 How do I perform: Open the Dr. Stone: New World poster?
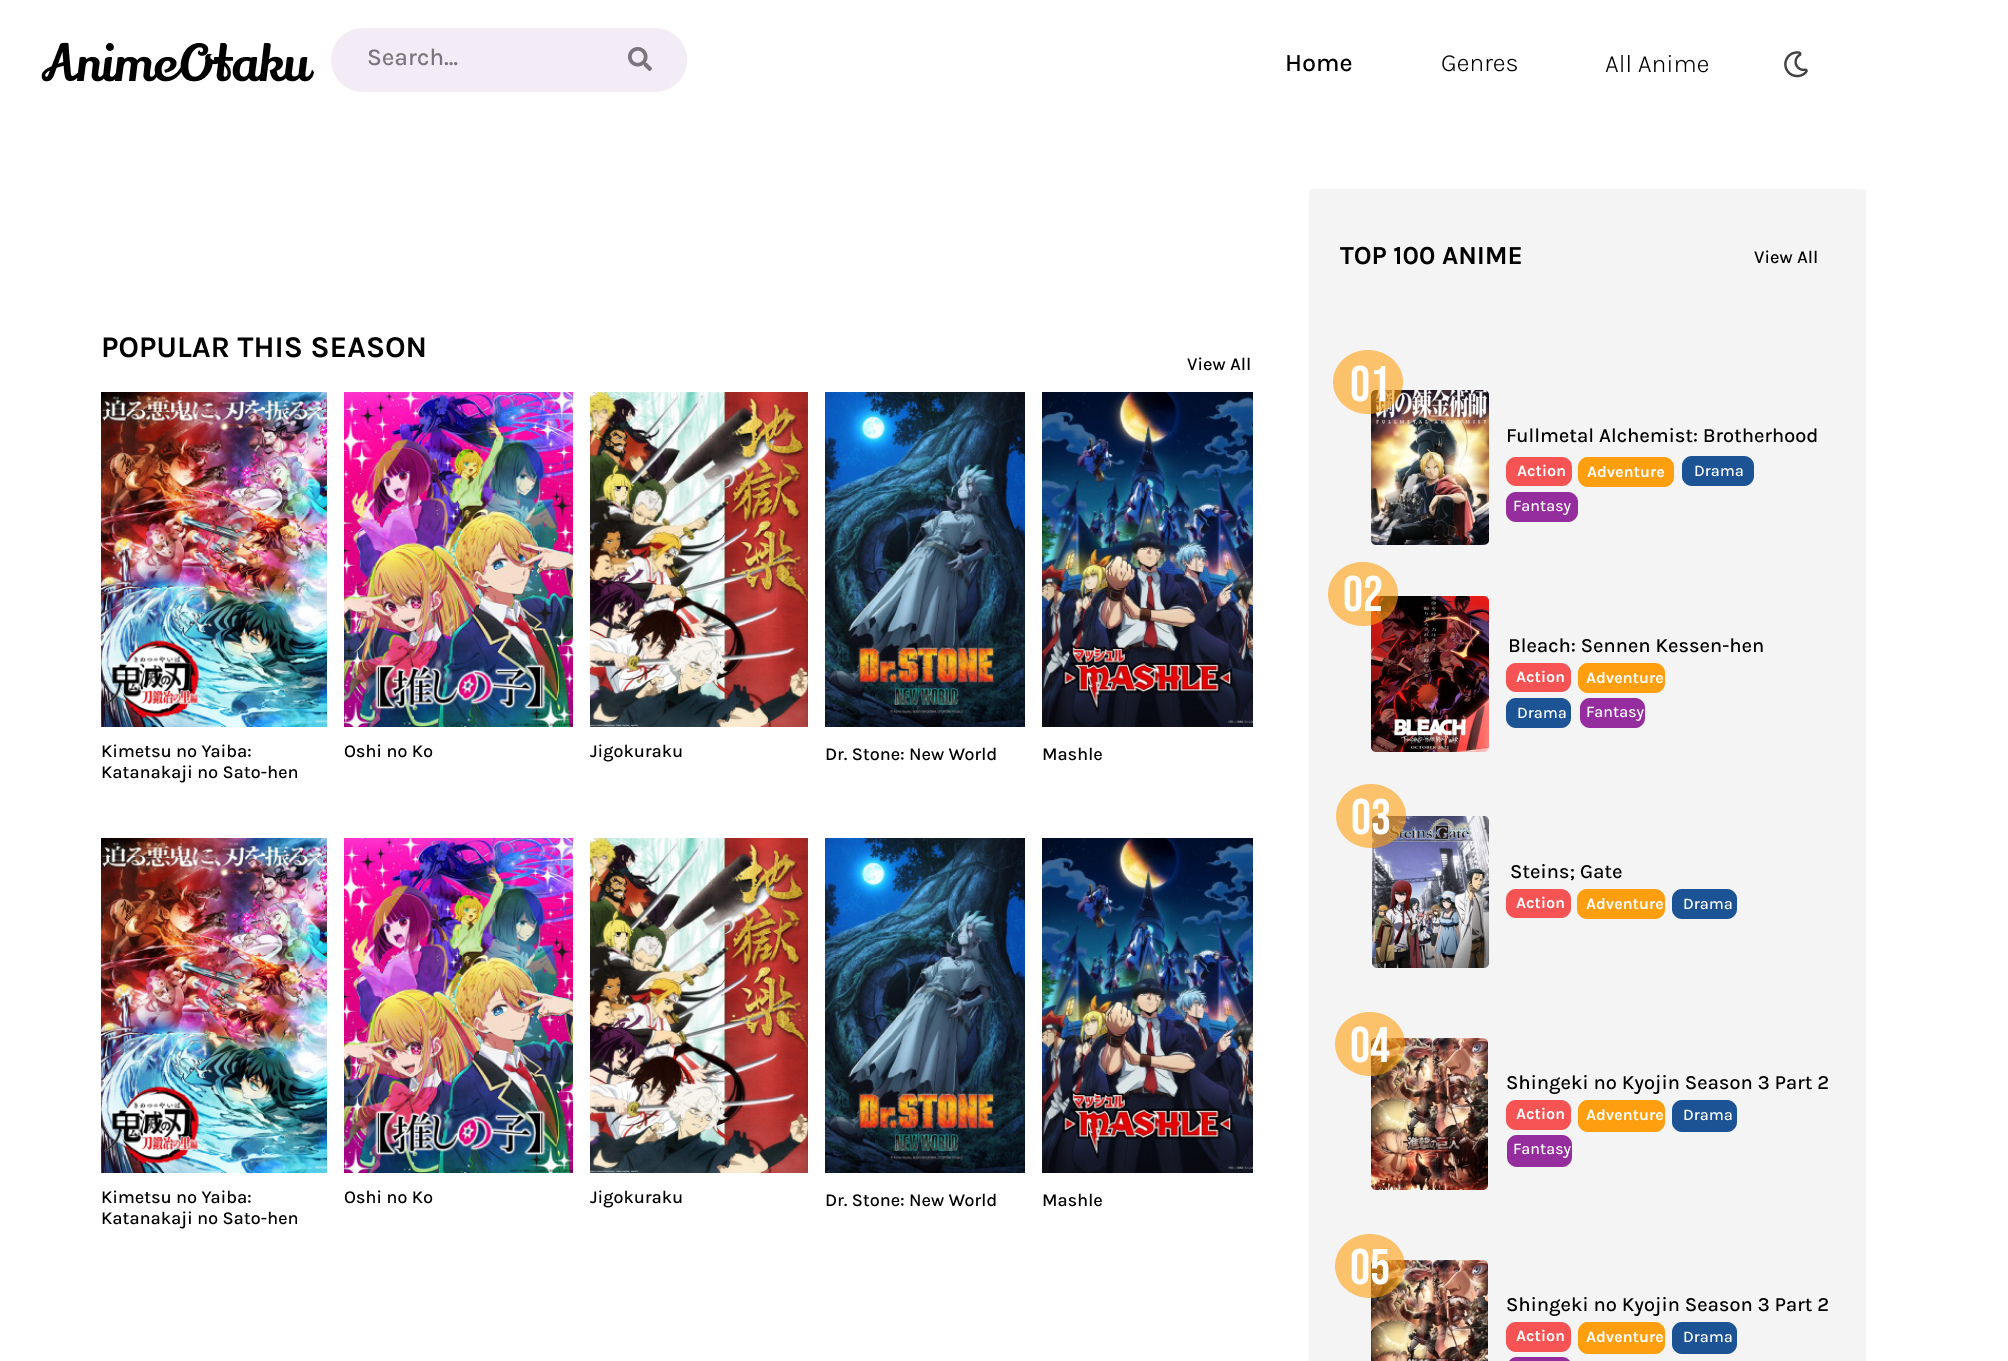click(x=924, y=558)
